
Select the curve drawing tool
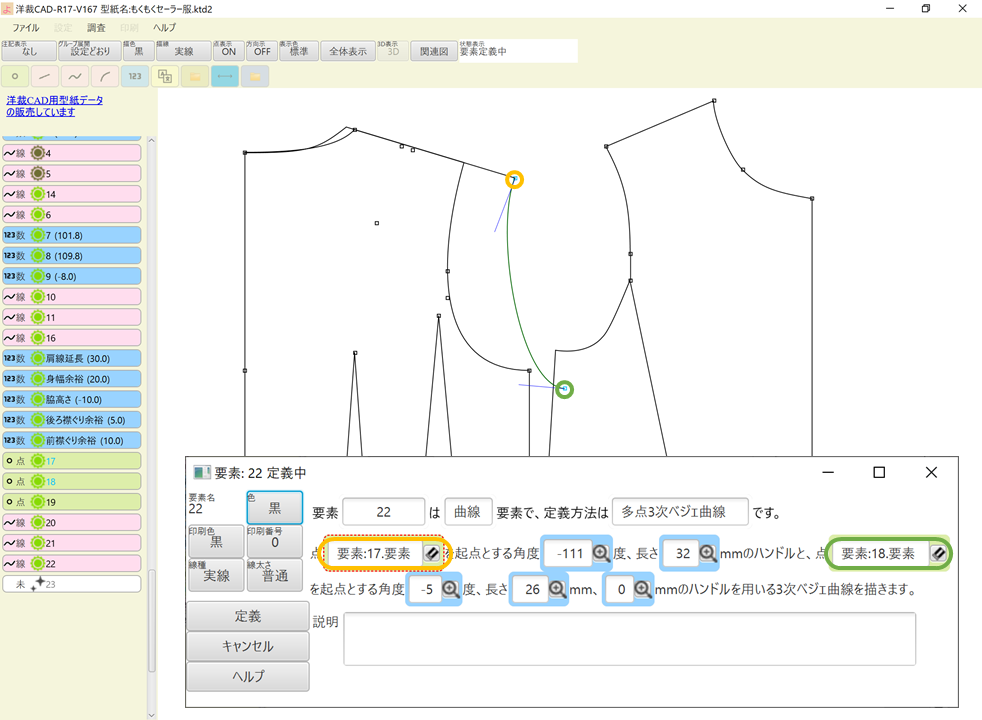pos(74,76)
